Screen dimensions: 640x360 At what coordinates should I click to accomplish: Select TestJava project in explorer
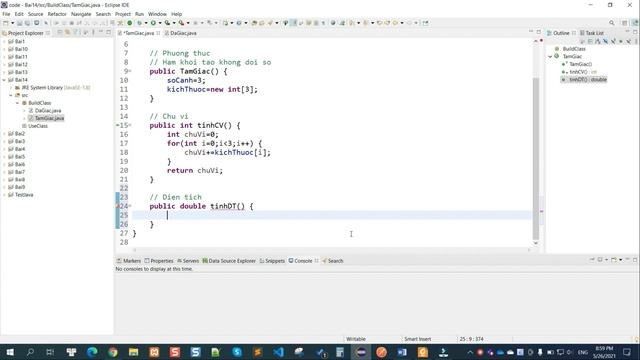(24, 195)
